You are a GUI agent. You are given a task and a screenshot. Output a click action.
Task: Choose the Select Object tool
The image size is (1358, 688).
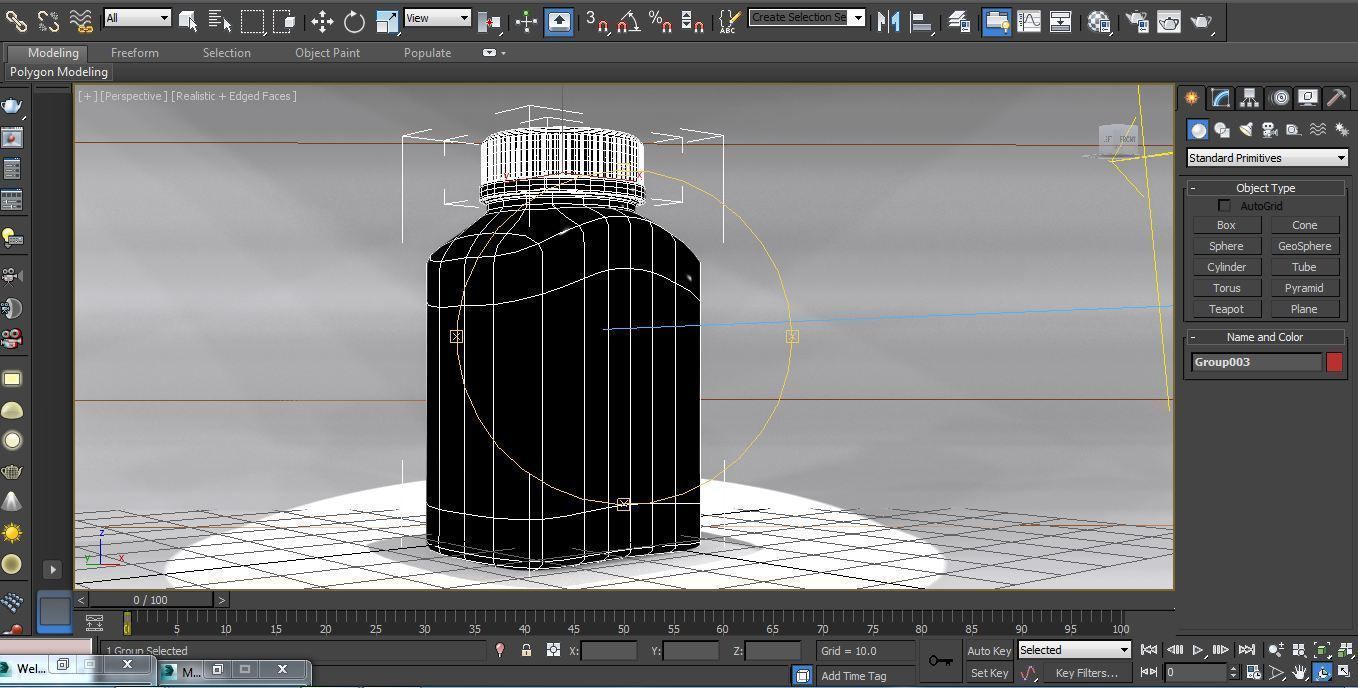(x=188, y=20)
